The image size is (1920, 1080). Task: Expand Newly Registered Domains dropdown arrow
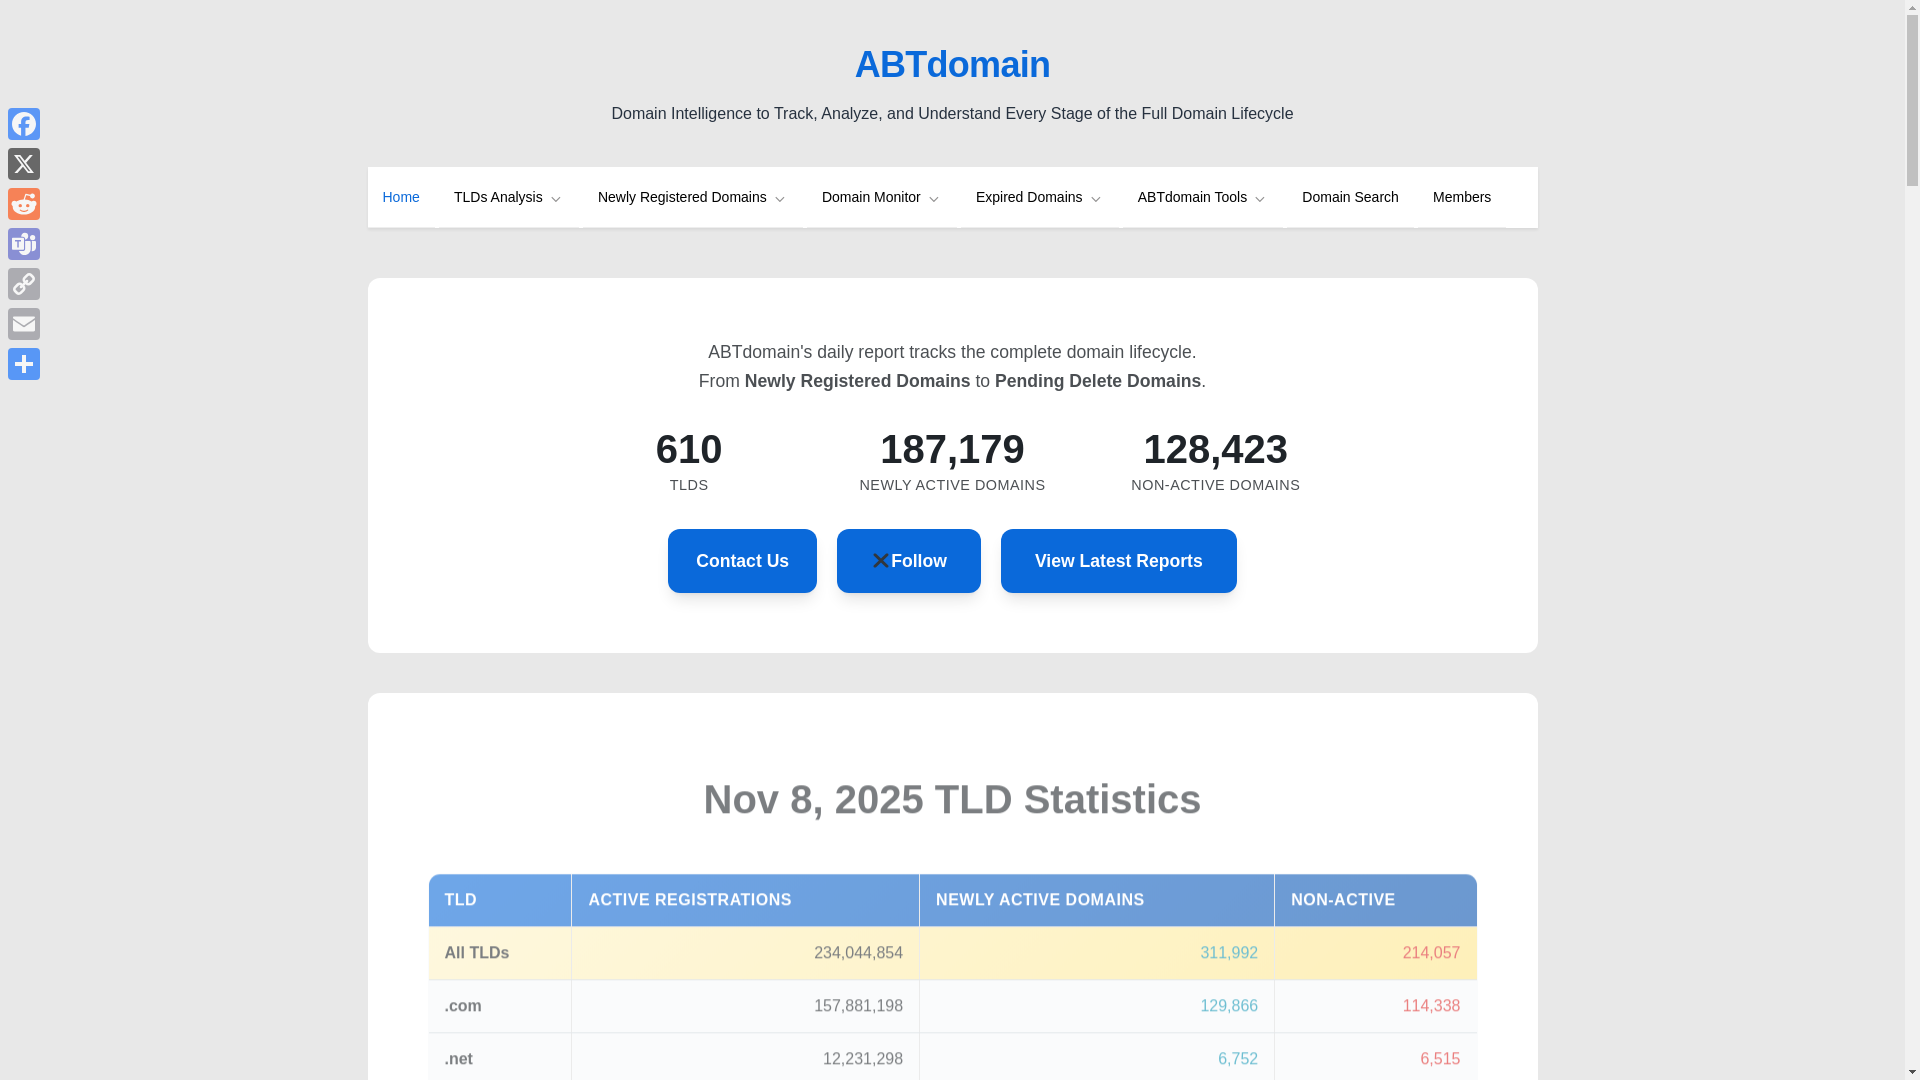pyautogui.click(x=780, y=198)
